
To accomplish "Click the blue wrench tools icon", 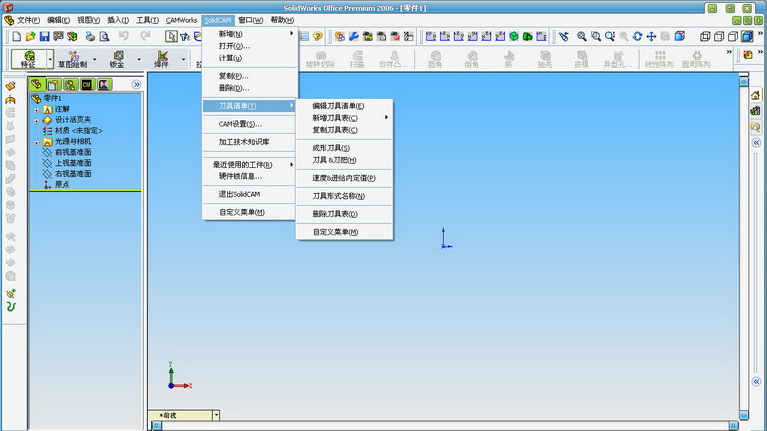I will [354, 36].
